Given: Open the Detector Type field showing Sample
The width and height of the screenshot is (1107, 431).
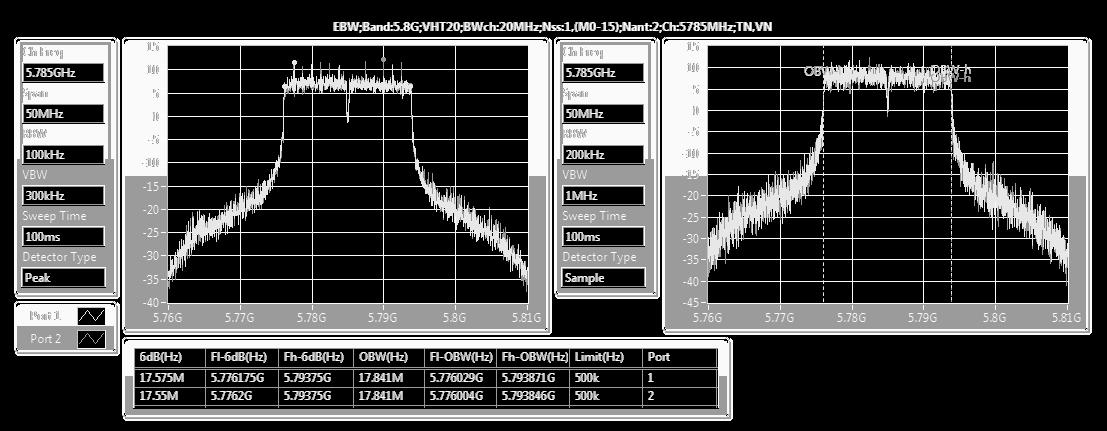Looking at the screenshot, I should tap(604, 277).
